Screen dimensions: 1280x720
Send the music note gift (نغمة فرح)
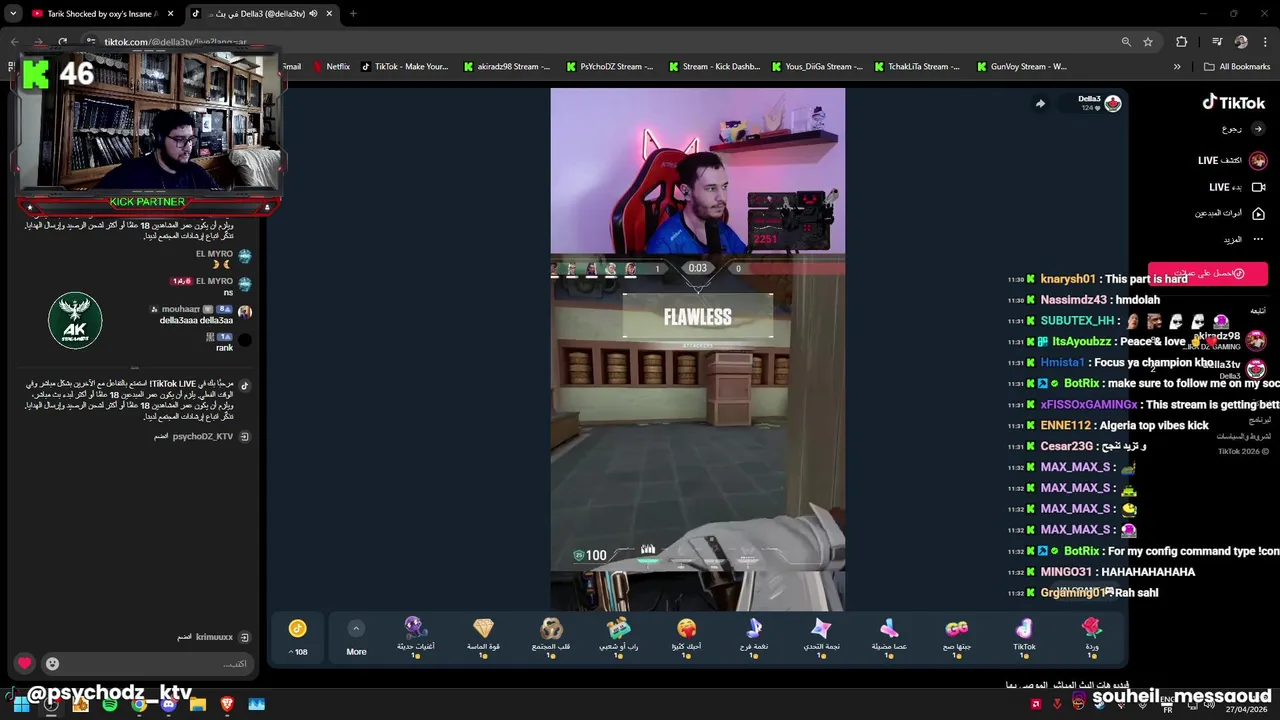click(x=754, y=636)
